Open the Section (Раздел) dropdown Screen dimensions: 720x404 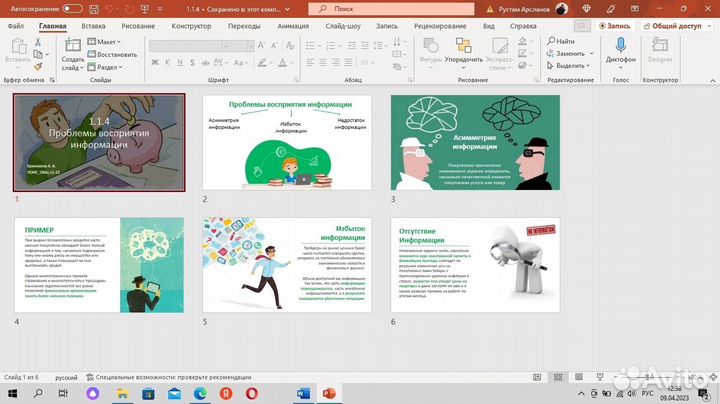108,66
